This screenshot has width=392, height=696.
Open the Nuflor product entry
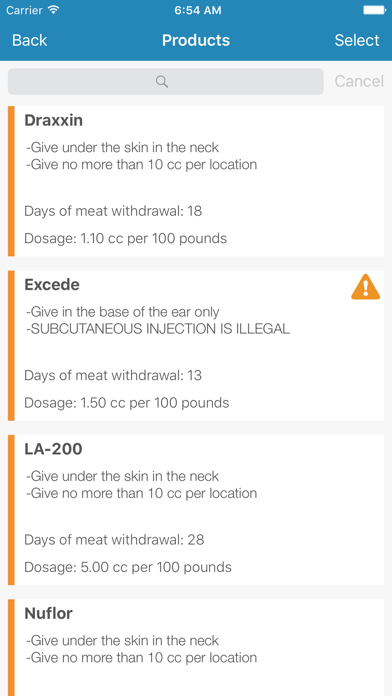tap(196, 648)
